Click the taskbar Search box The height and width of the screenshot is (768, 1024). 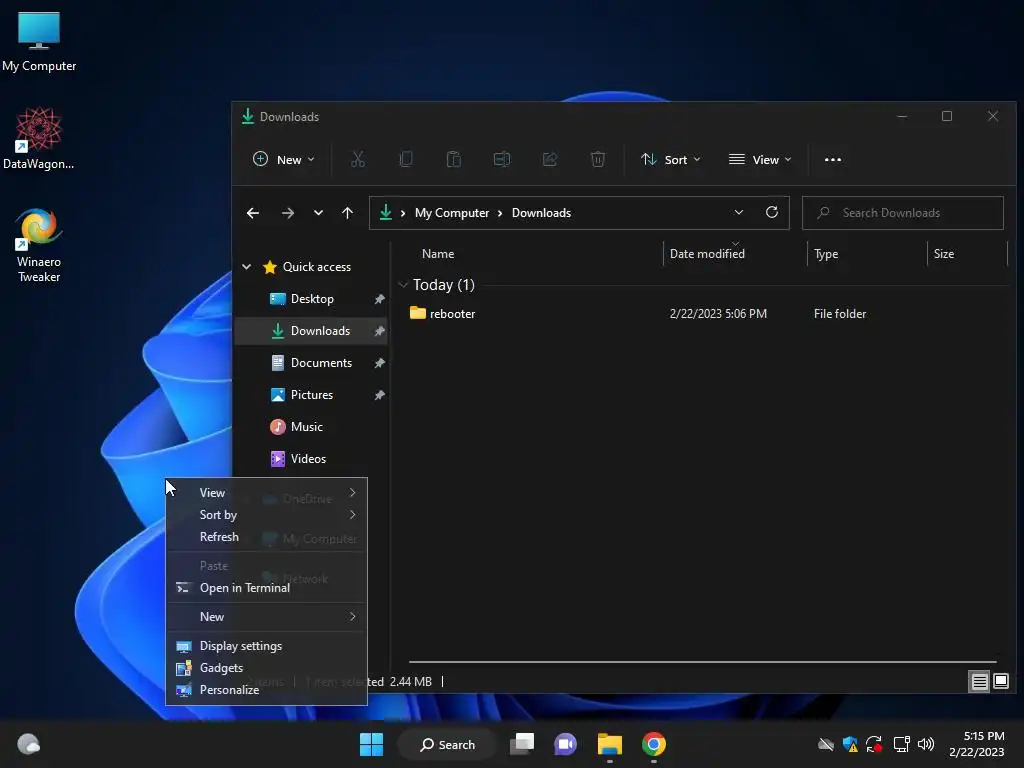coord(448,744)
